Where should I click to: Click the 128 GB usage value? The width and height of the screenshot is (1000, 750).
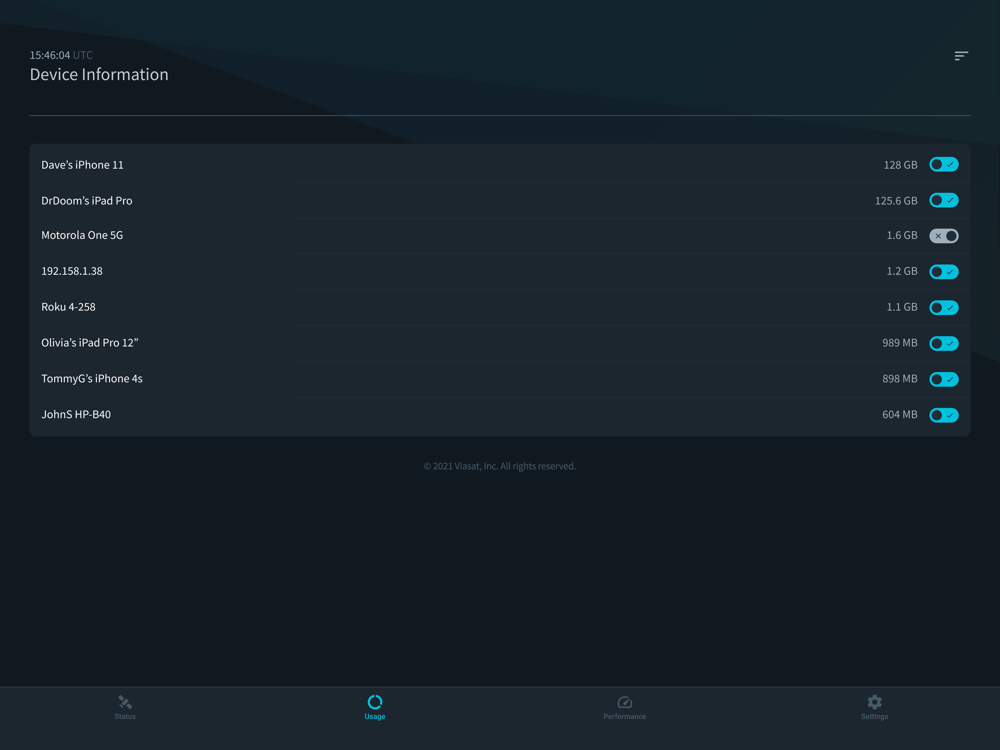click(x=901, y=165)
